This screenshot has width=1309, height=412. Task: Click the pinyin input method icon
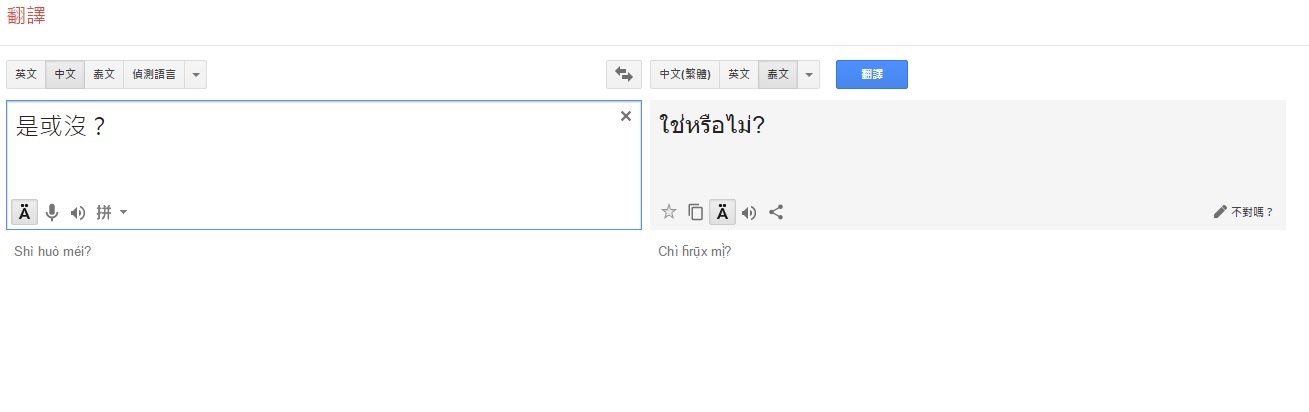point(104,212)
